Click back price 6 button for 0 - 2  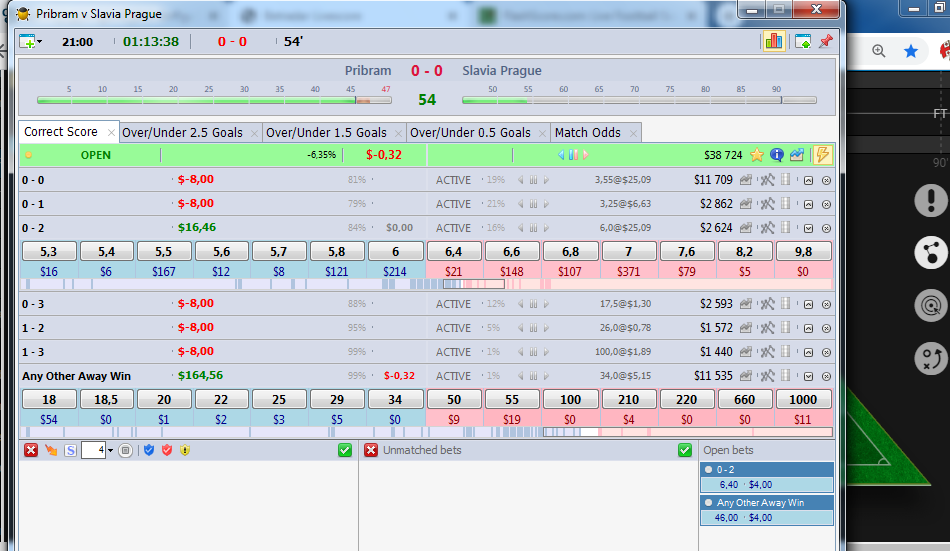pyautogui.click(x=396, y=252)
